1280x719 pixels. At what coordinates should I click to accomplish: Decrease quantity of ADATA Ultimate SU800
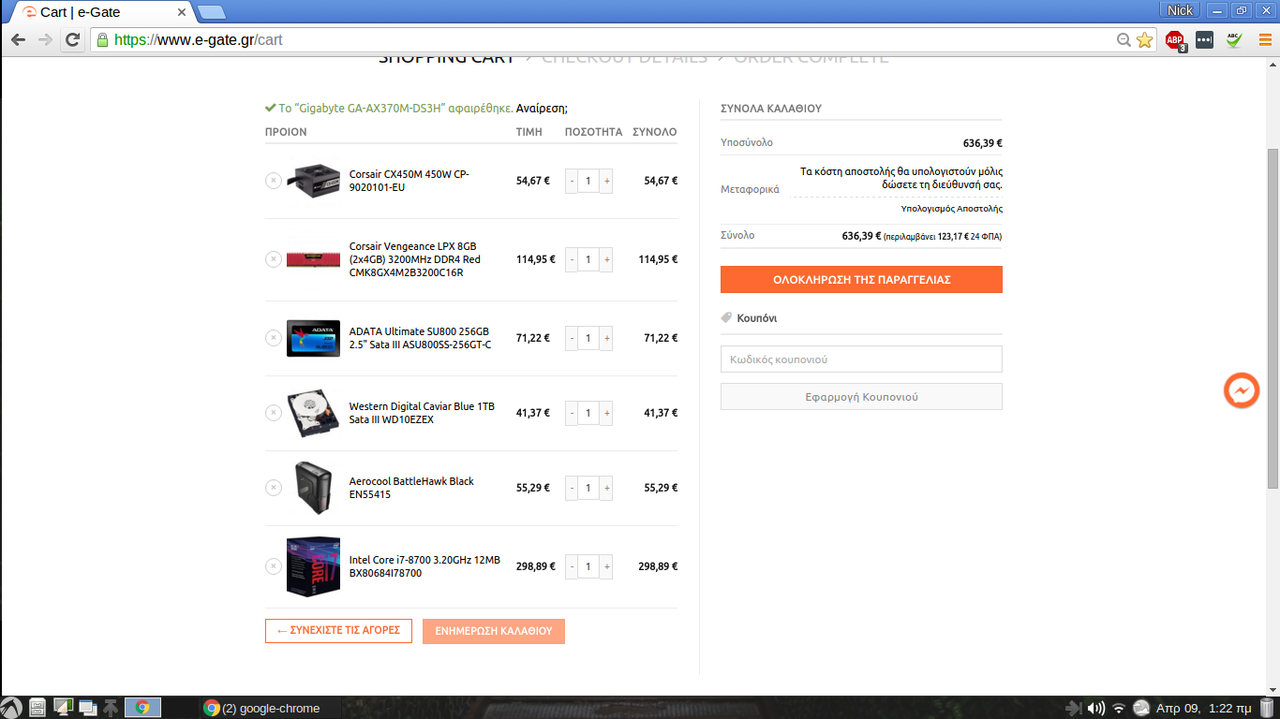click(572, 338)
